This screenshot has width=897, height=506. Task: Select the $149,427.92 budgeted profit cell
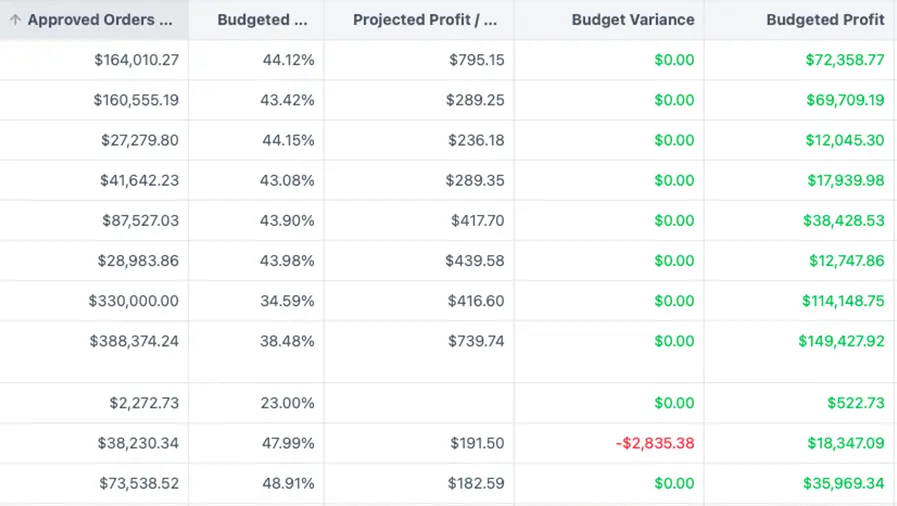841,341
